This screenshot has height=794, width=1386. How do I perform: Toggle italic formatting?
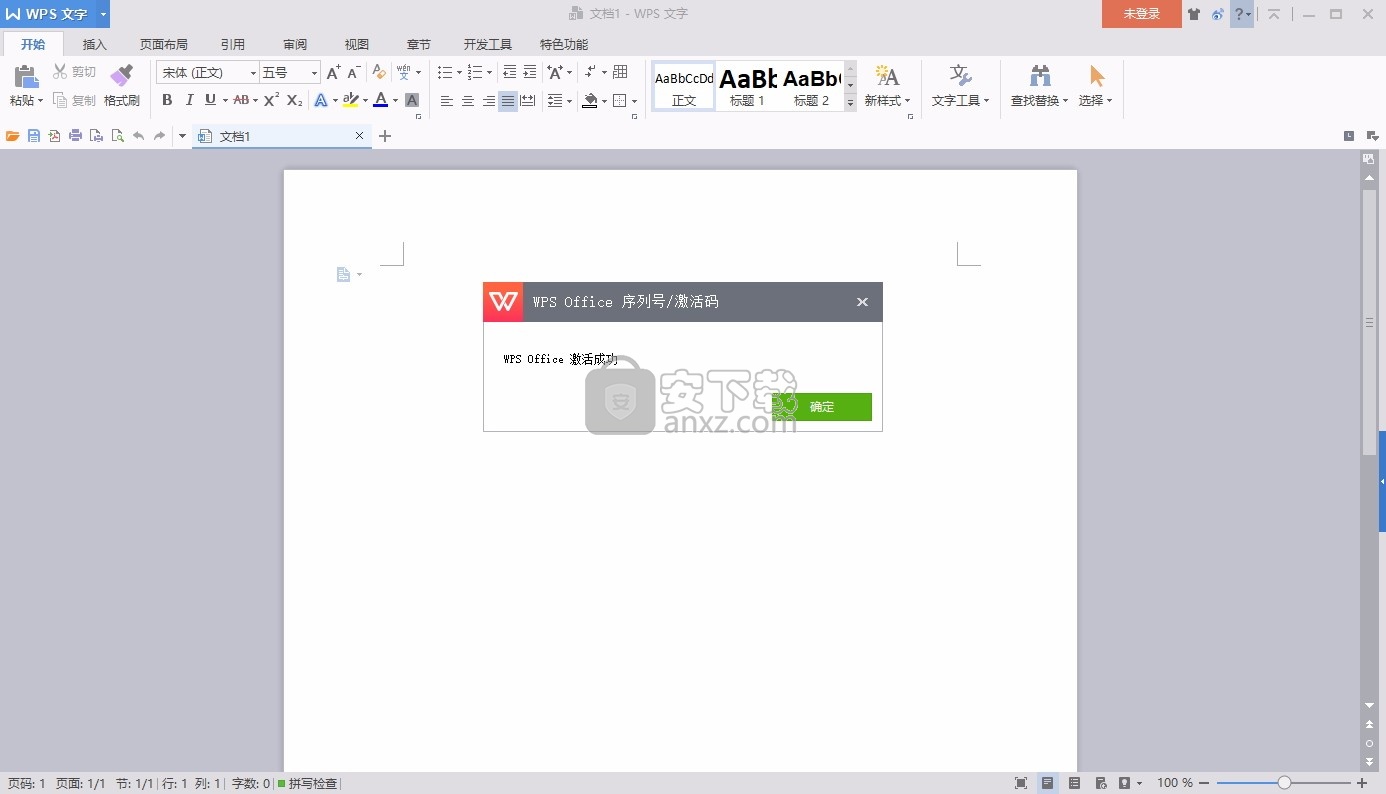[x=189, y=100]
